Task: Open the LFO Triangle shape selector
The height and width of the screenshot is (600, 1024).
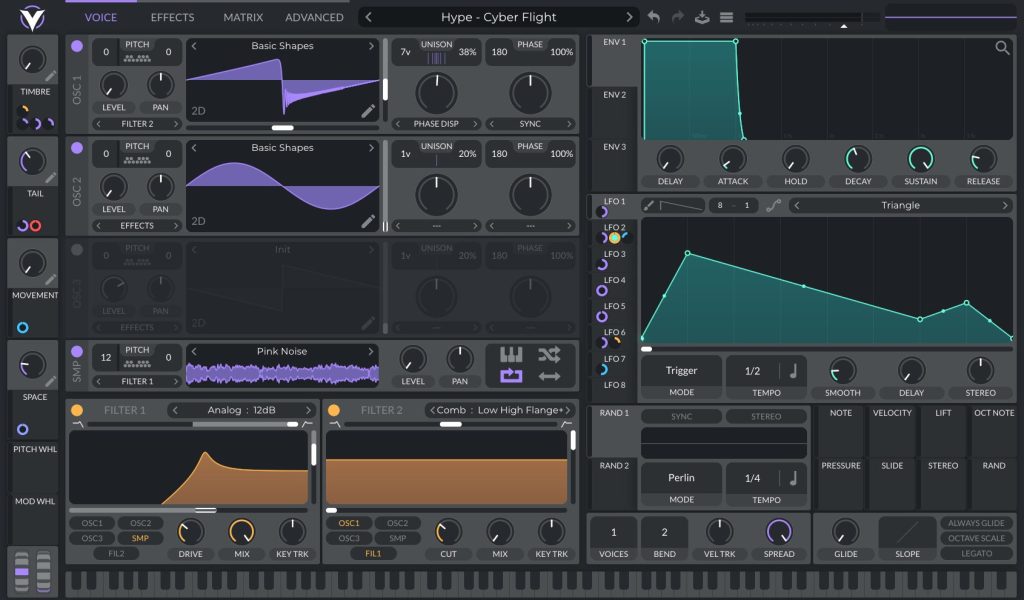Action: click(900, 205)
